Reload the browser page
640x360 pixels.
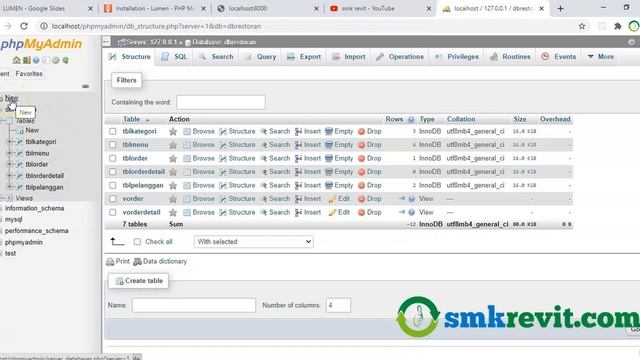tap(24, 26)
